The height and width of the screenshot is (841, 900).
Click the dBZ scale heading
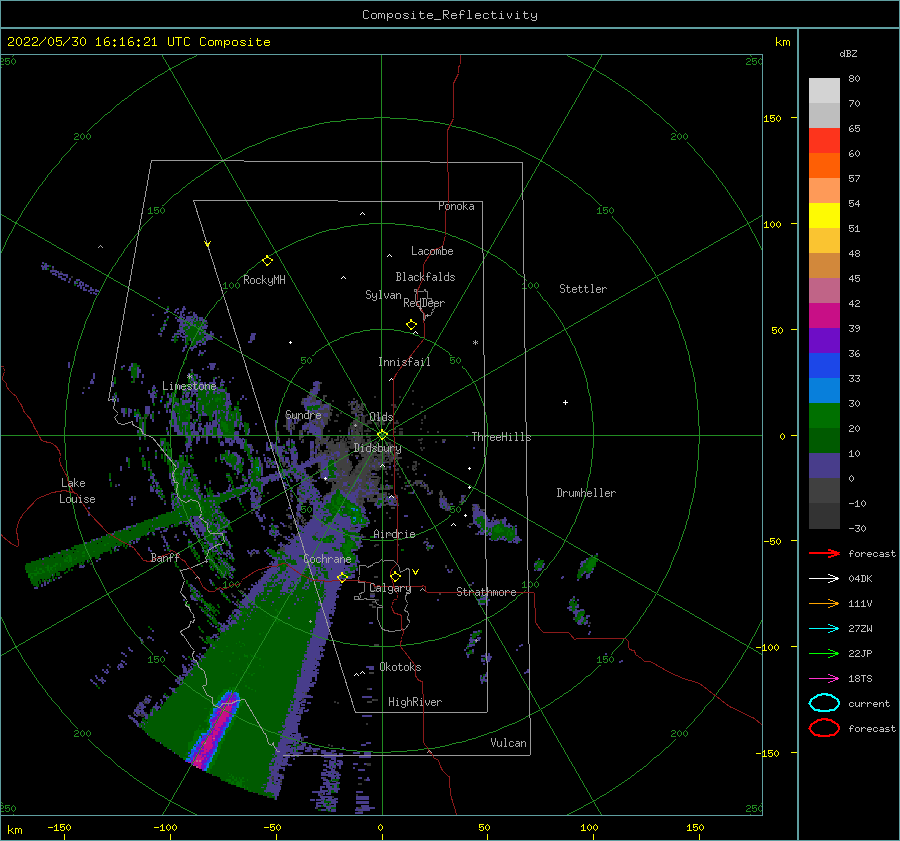848,53
